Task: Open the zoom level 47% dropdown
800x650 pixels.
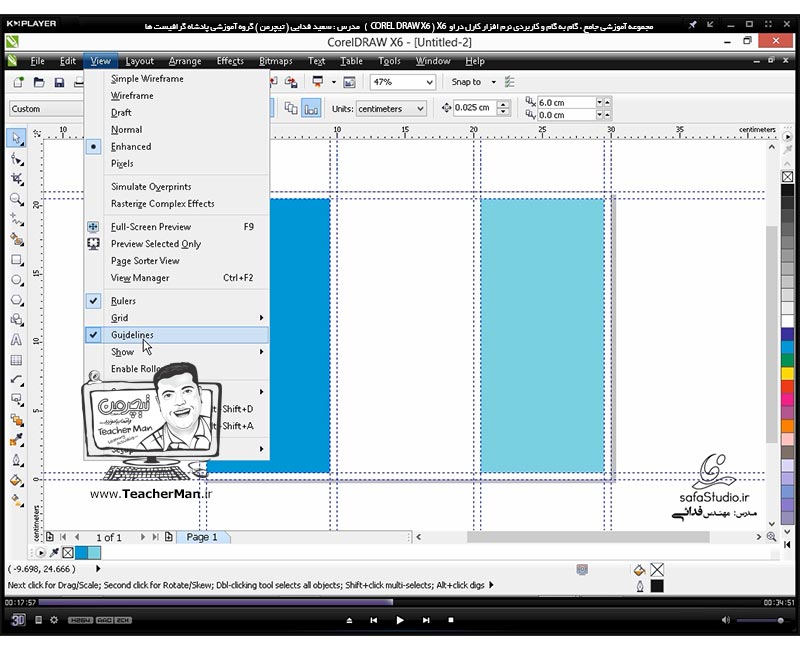Action: 430,82
